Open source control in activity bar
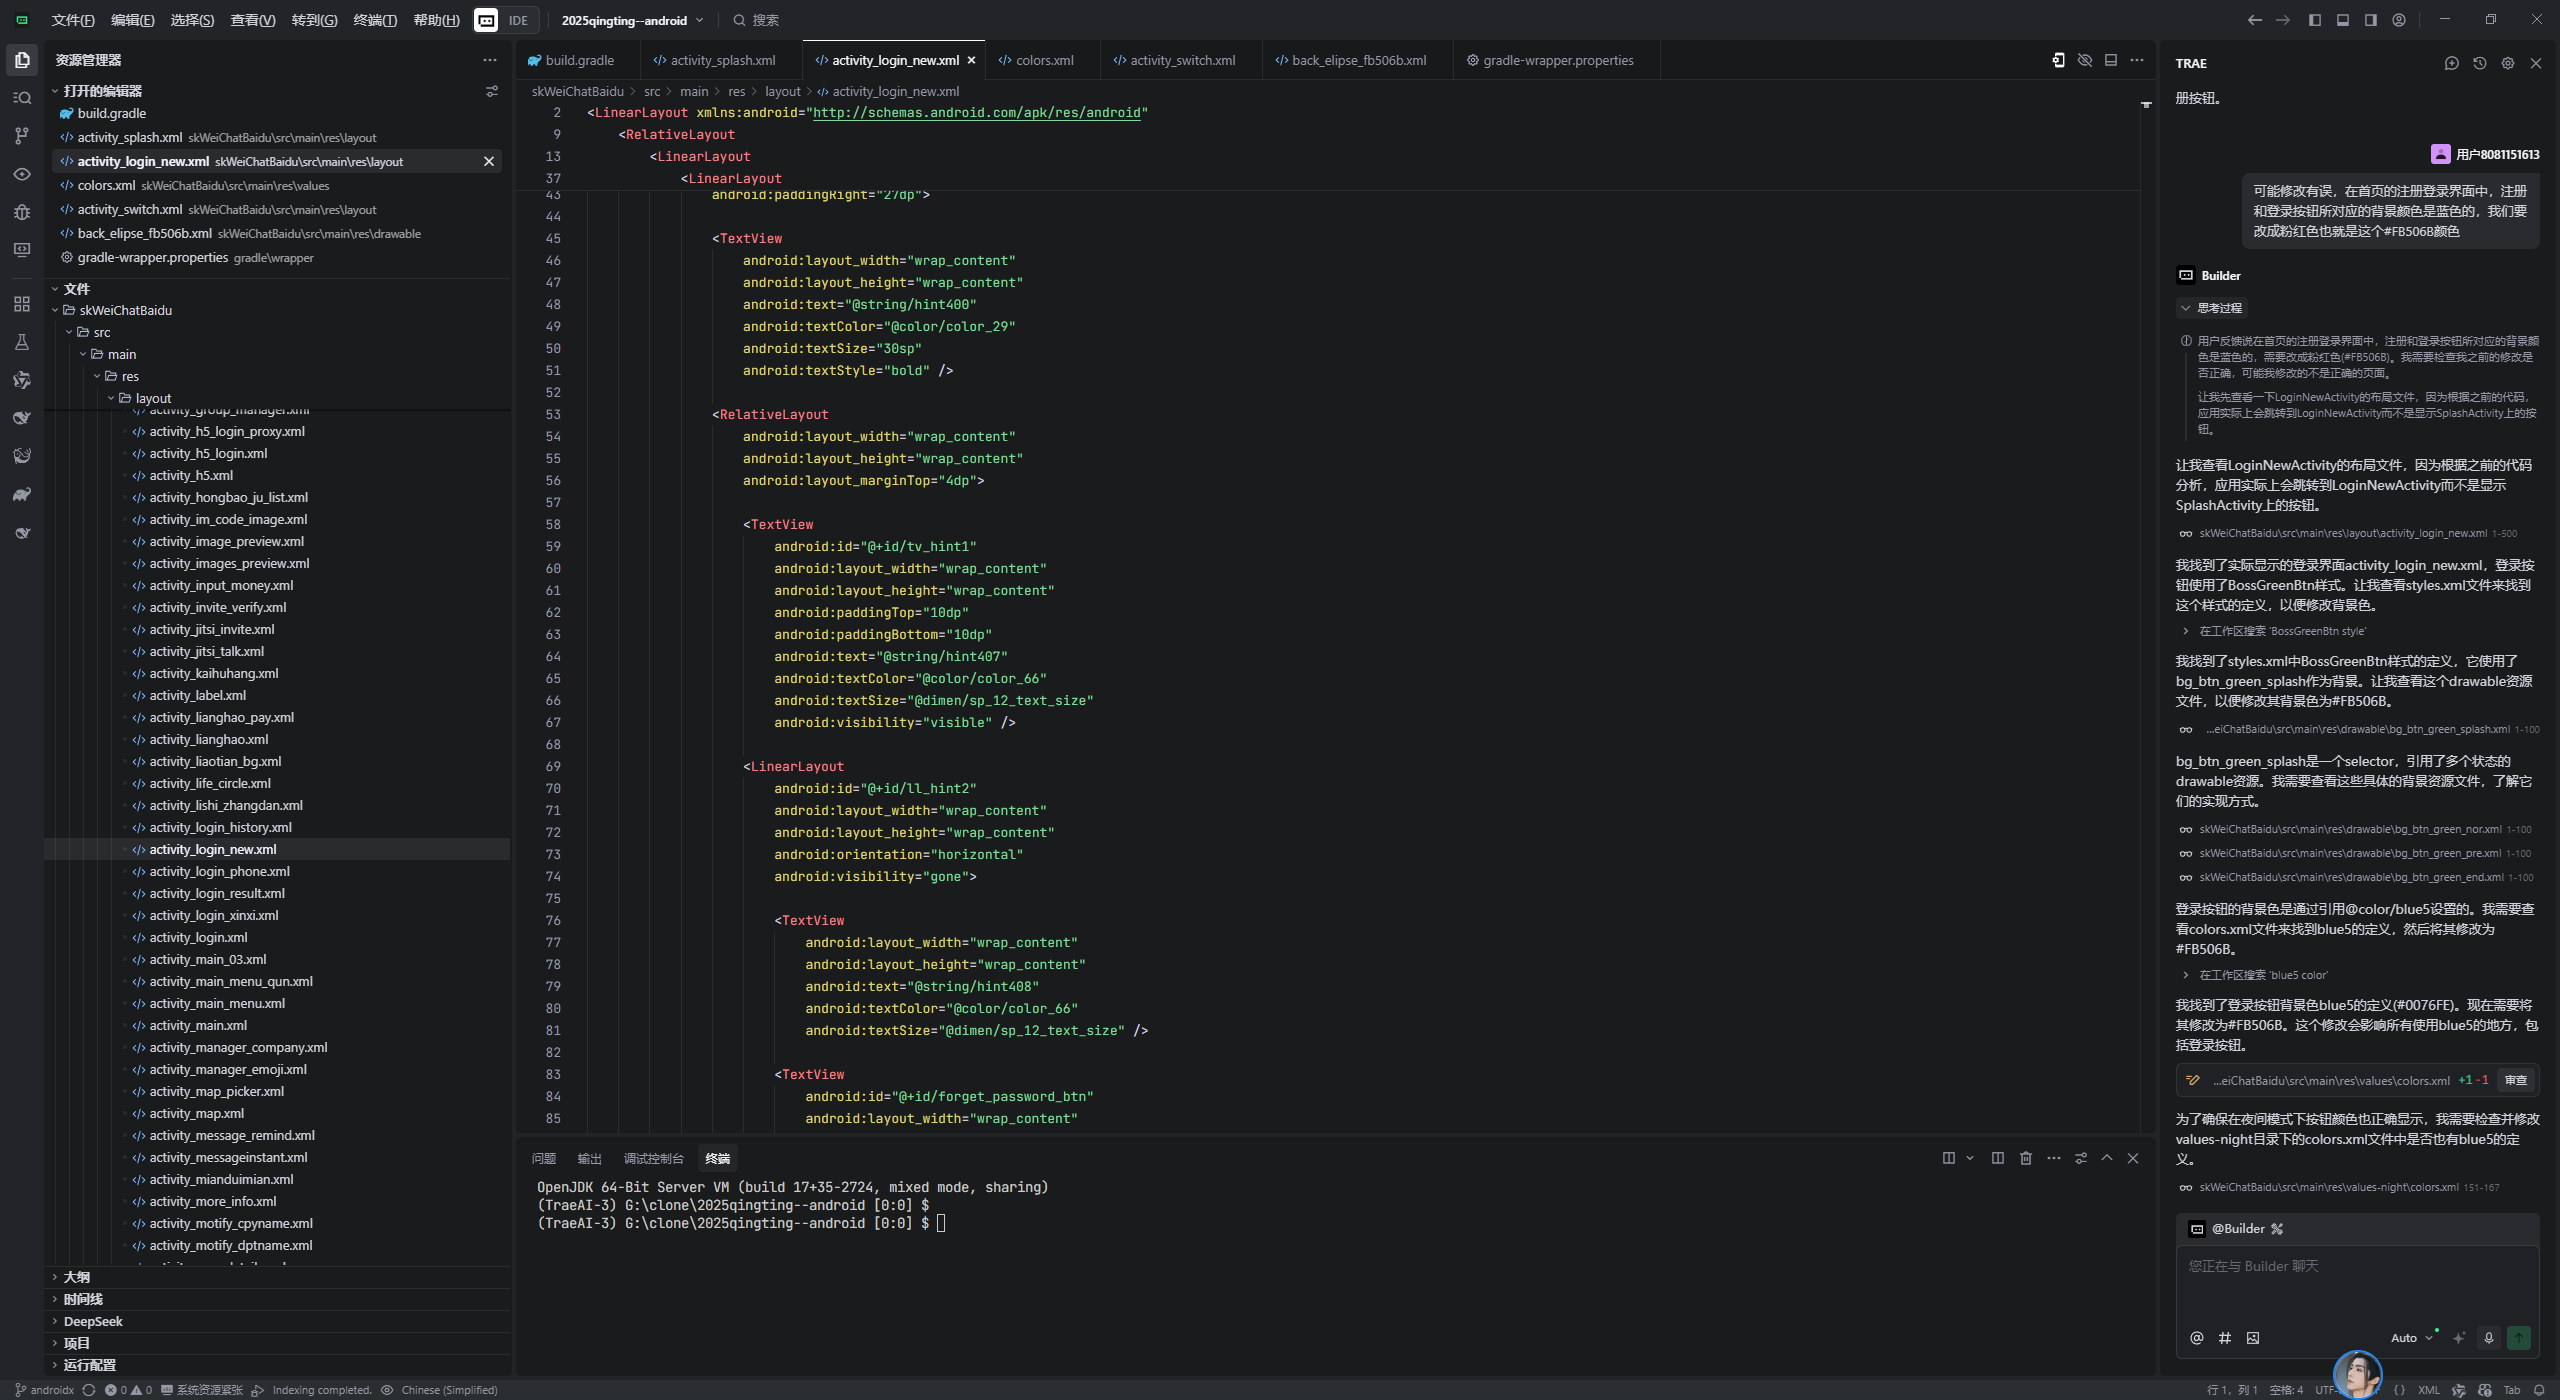This screenshot has width=2560, height=1400. tap(21, 136)
